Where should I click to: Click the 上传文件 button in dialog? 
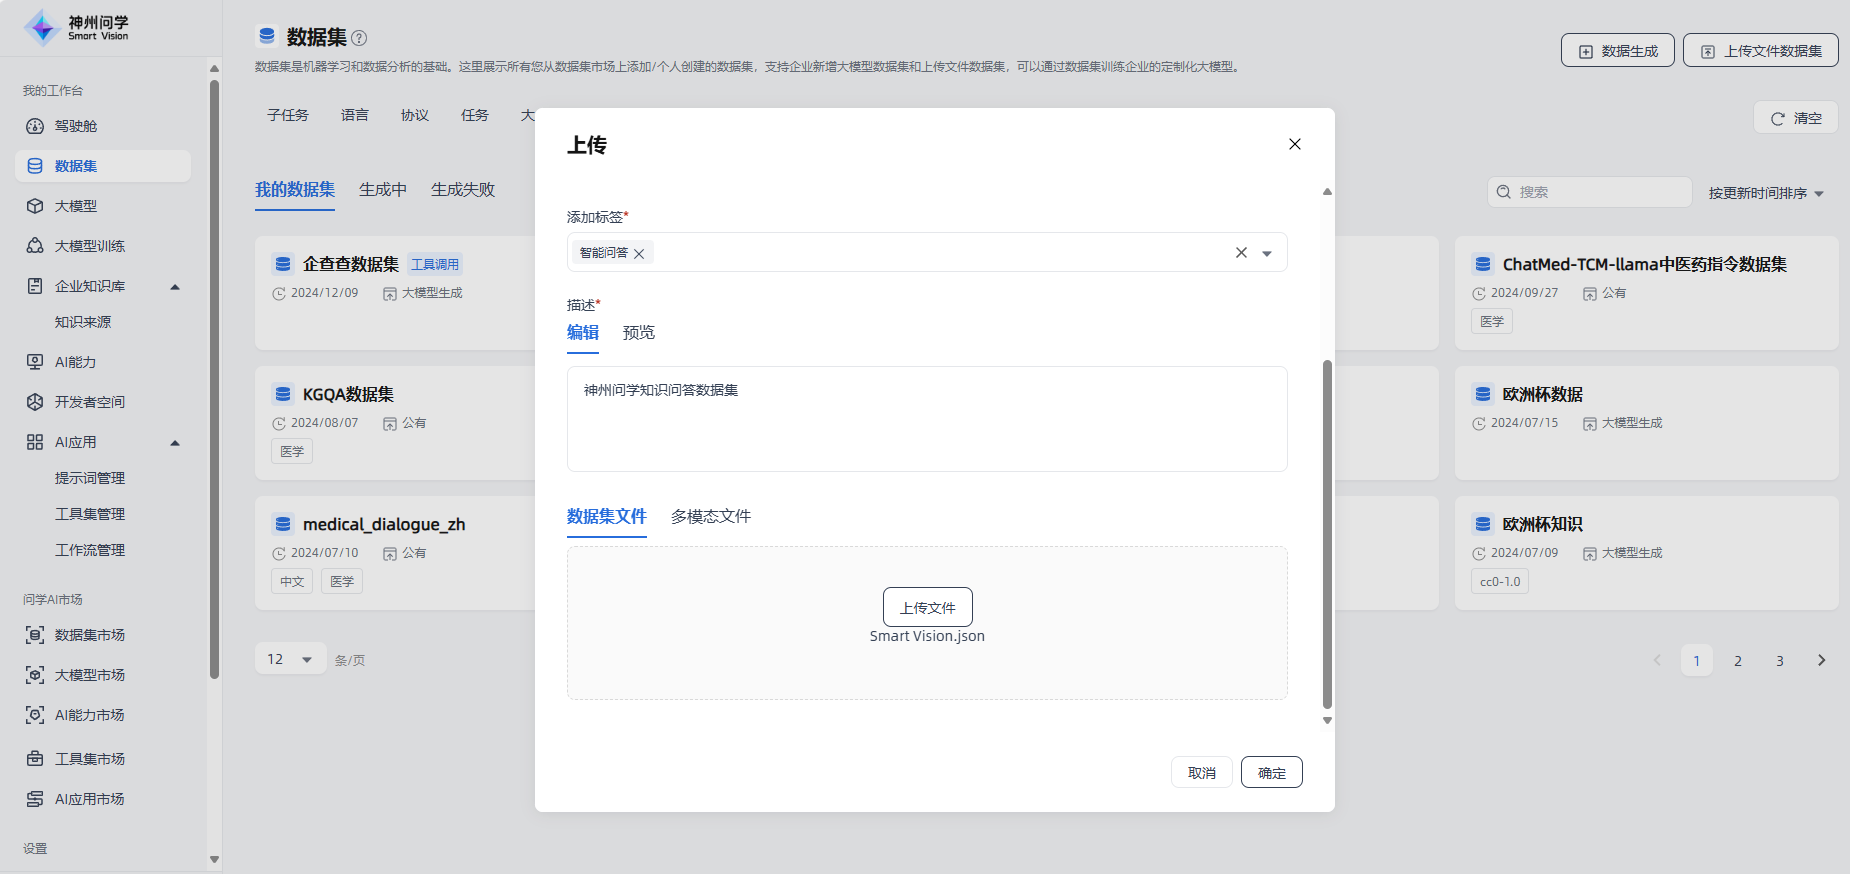927,607
